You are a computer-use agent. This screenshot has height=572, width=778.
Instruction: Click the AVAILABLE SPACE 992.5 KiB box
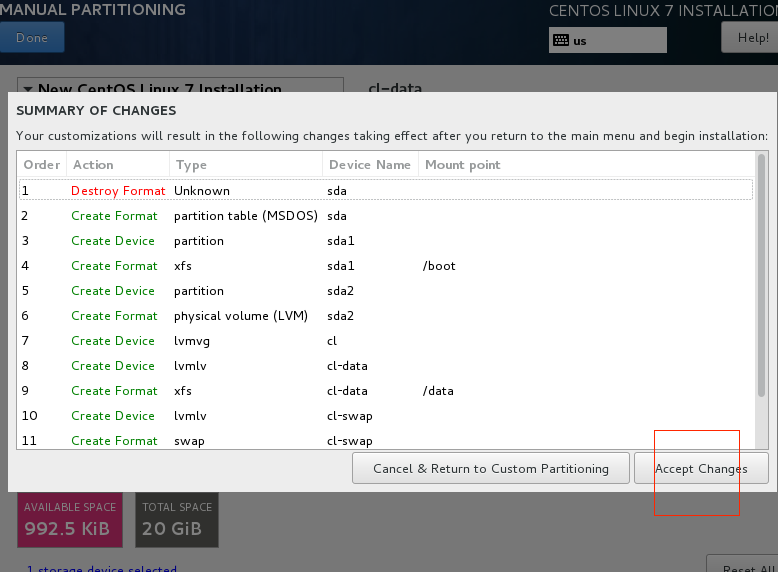pyautogui.click(x=70, y=519)
